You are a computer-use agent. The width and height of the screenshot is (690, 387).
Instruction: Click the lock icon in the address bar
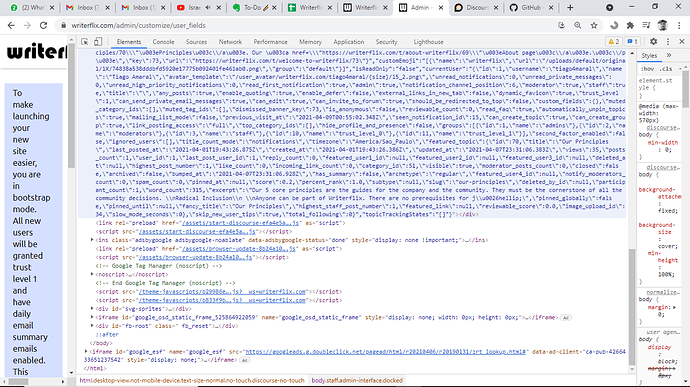63,26
